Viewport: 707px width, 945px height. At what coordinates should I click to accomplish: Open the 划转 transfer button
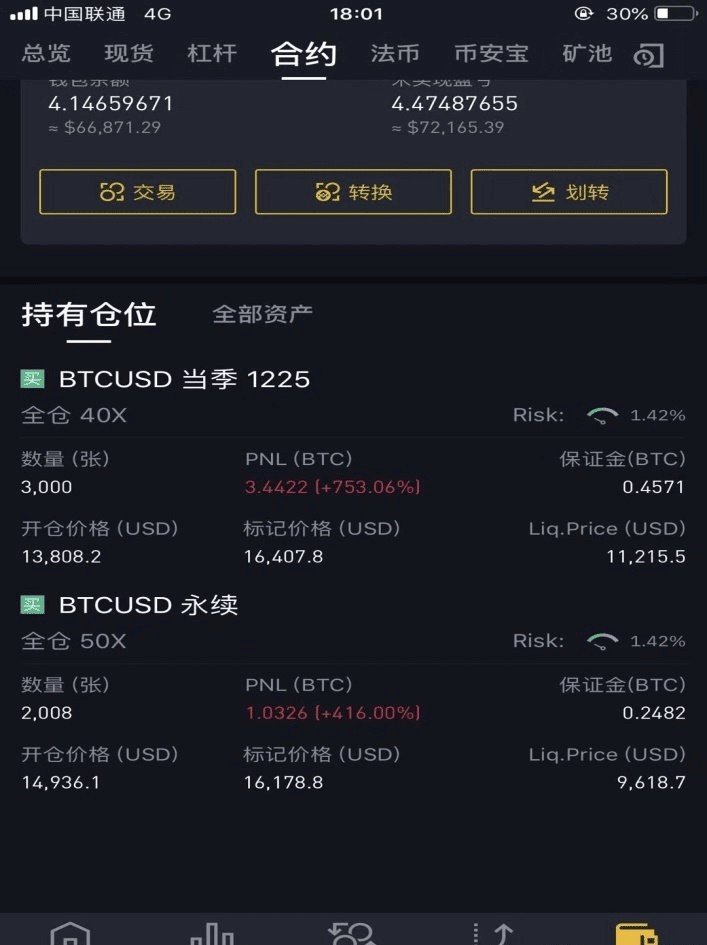pyautogui.click(x=568, y=191)
